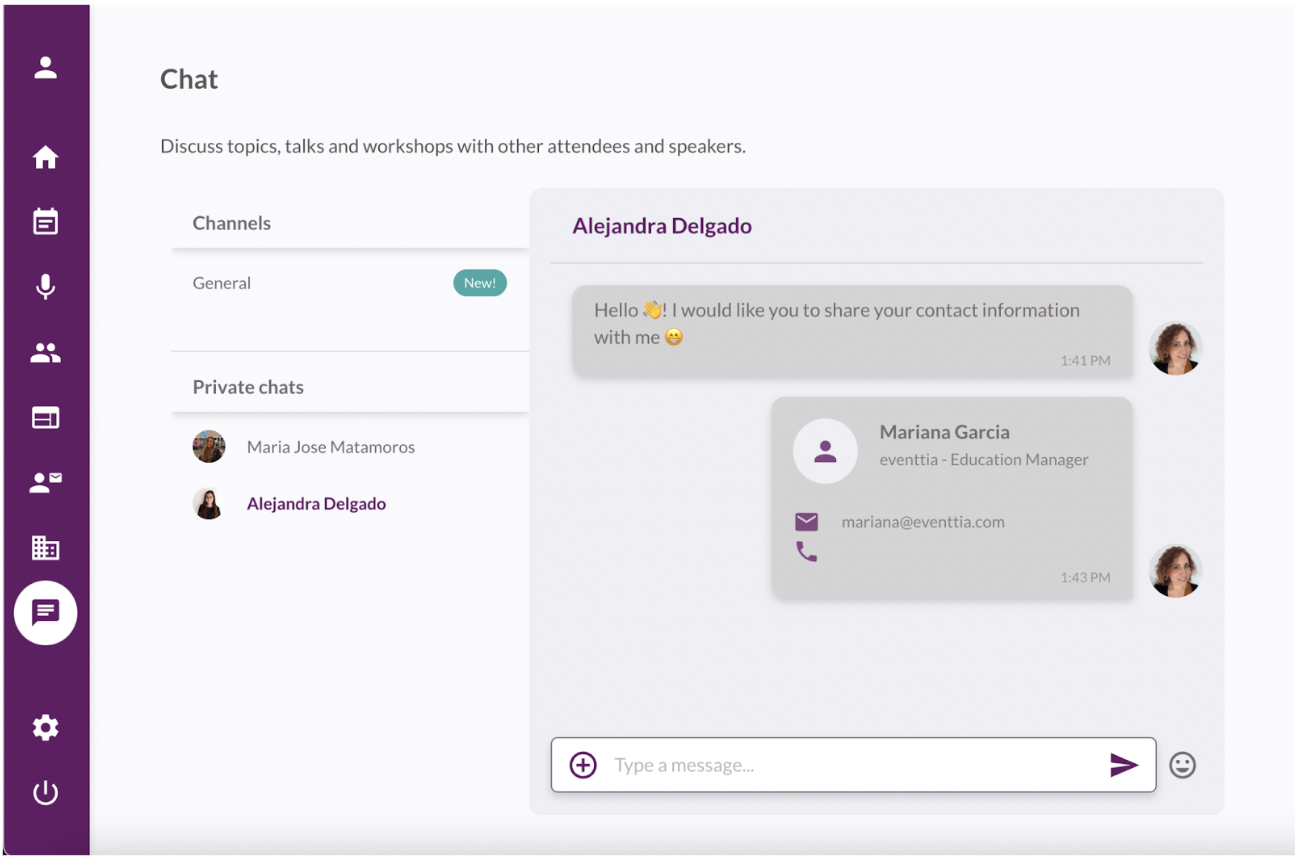Open the speakers microphone icon

[45, 287]
